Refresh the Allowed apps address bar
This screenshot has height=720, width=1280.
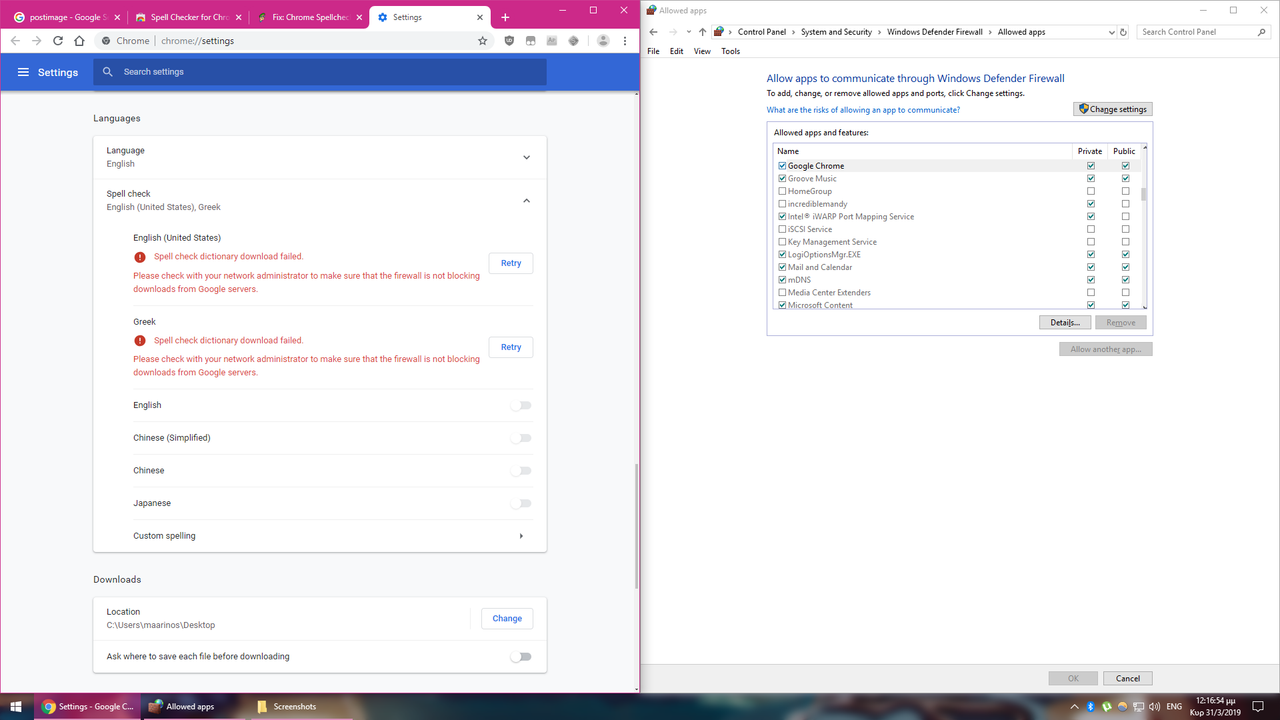pyautogui.click(x=1124, y=32)
